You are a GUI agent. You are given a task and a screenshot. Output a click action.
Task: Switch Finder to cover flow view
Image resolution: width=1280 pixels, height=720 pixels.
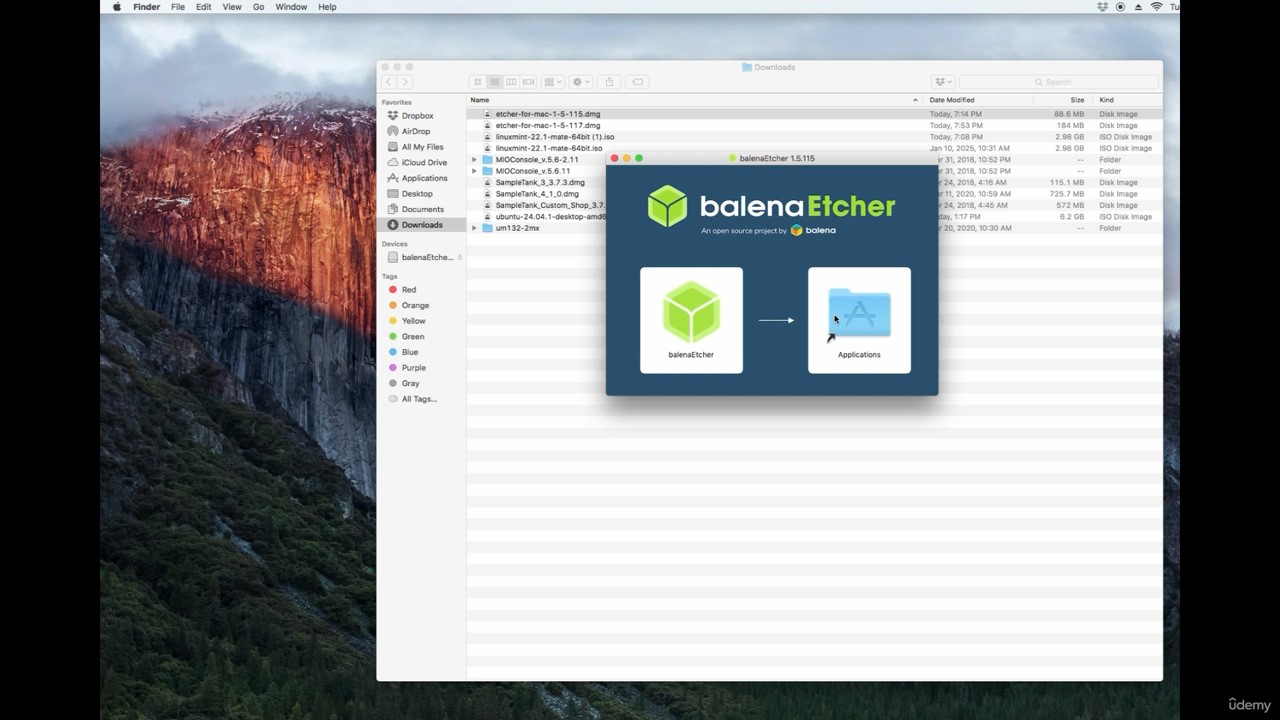[x=529, y=82]
